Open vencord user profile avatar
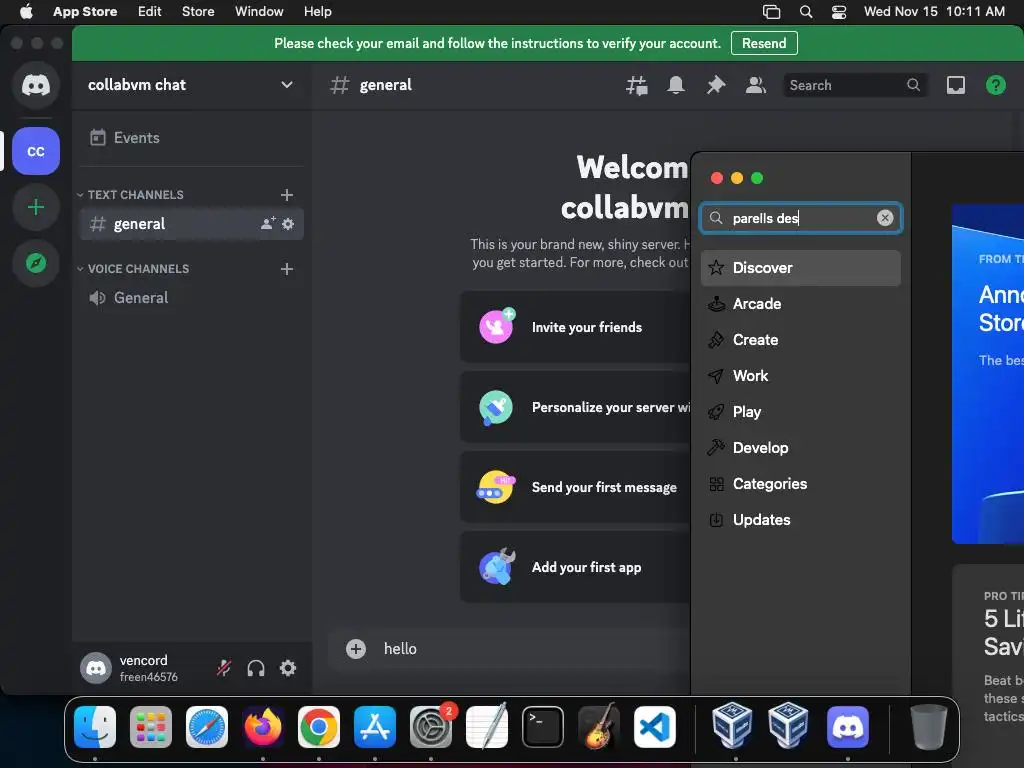1024x768 pixels. [x=96, y=668]
